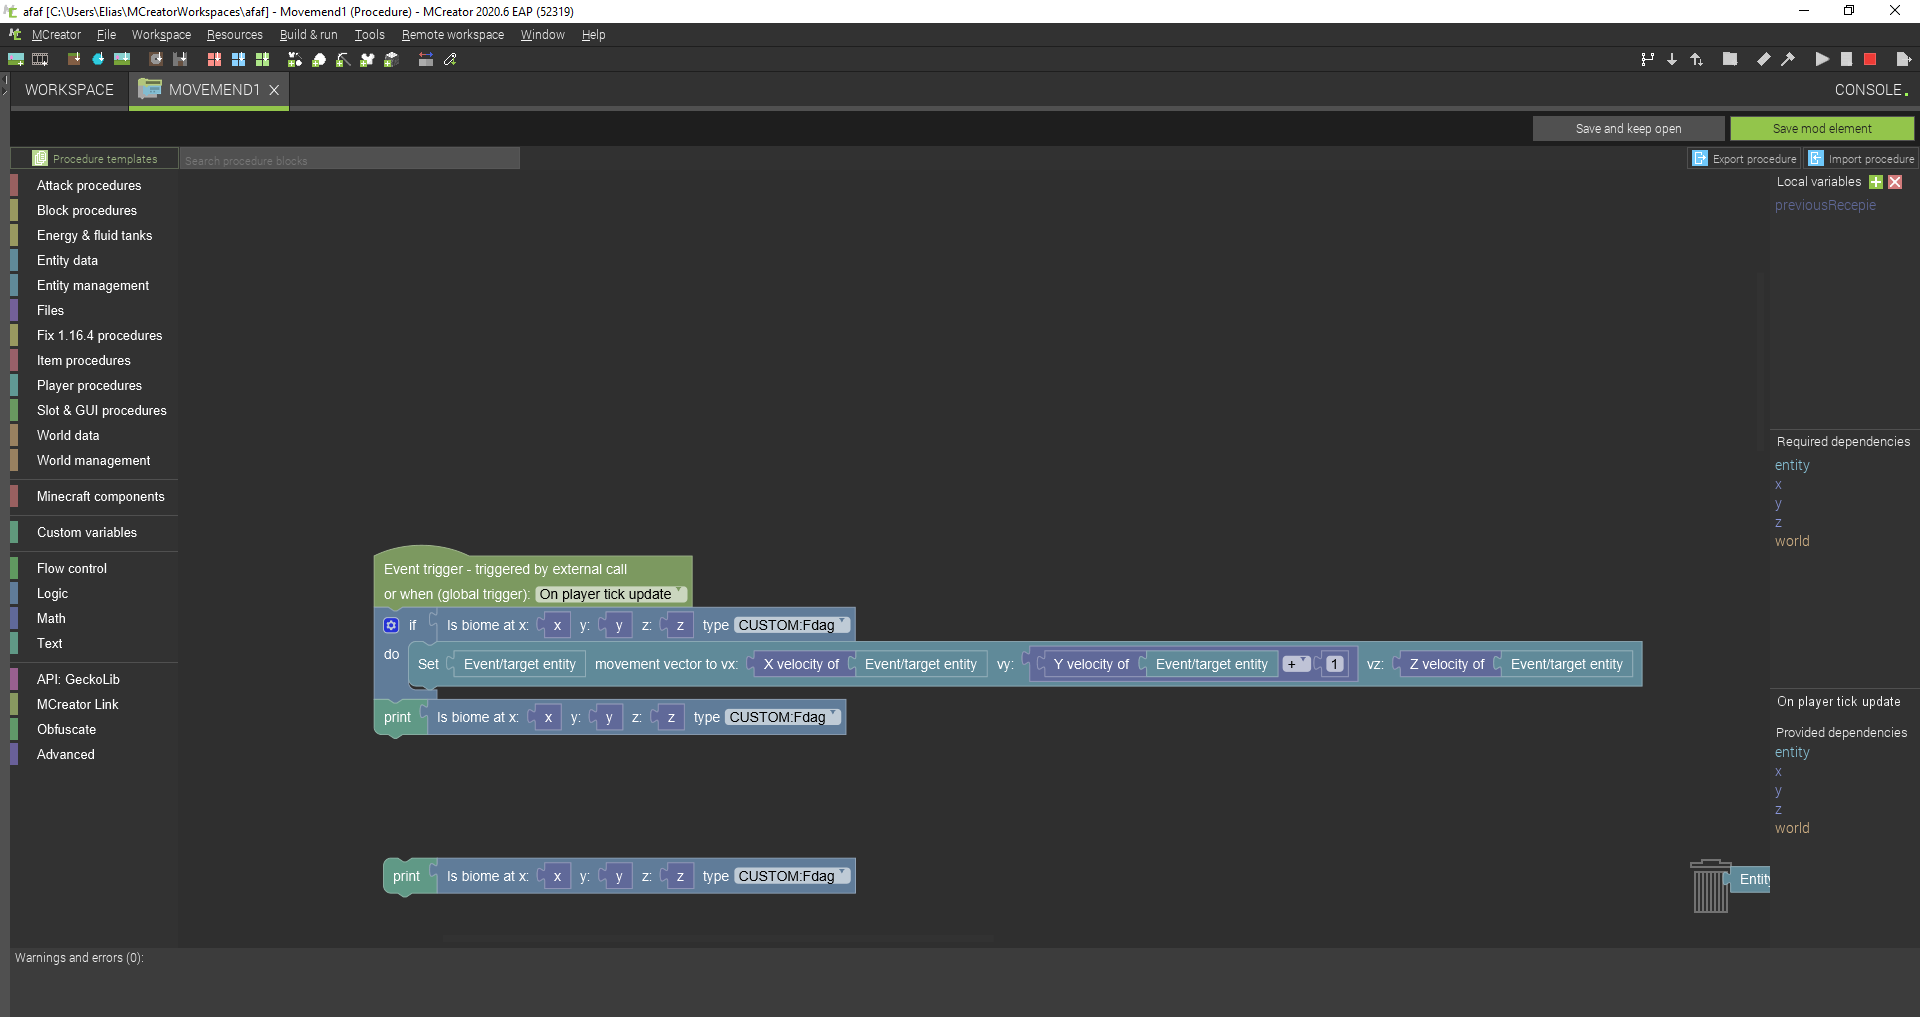The width and height of the screenshot is (1920, 1017).
Task: Open the Build & run menu
Action: pyautogui.click(x=308, y=35)
